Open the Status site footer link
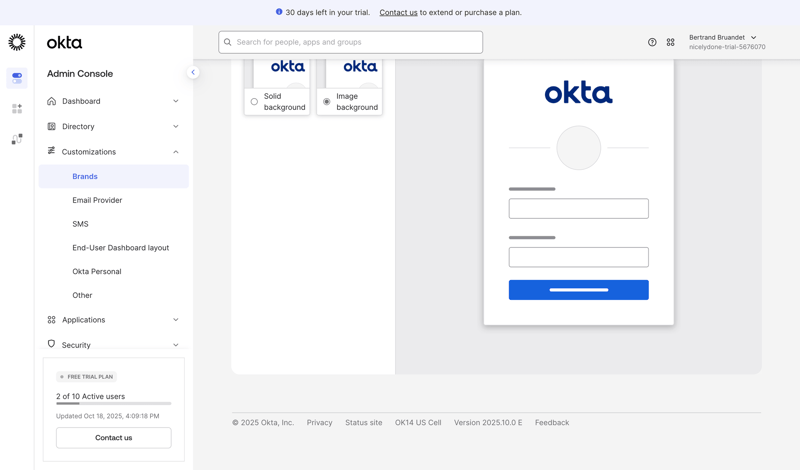 [364, 423]
